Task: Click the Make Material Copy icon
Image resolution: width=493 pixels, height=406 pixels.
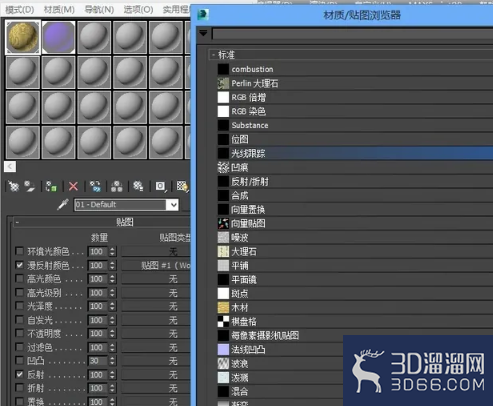Action: (95, 186)
